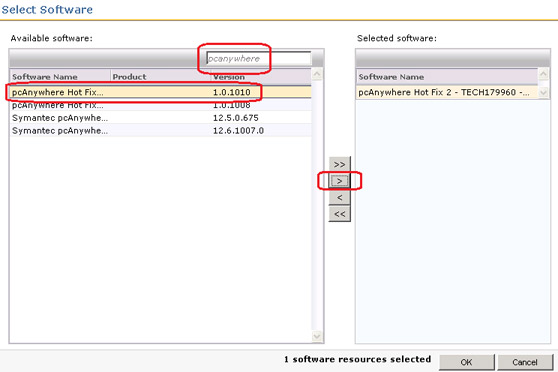Image resolution: width=558 pixels, height=372 pixels.
Task: Click the pcanywhere search filter field
Action: pos(258,58)
